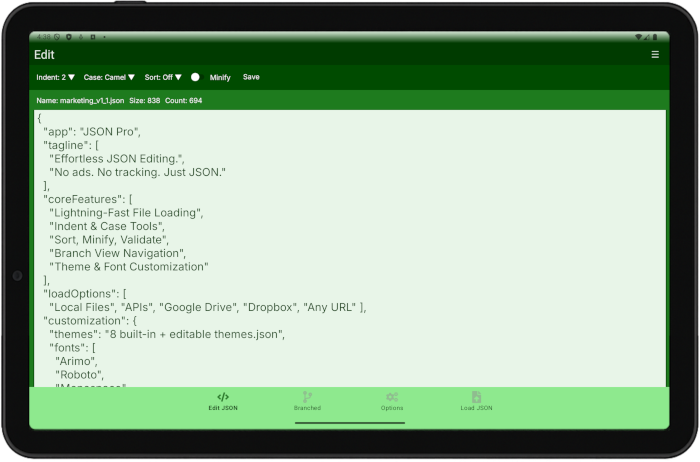Click the "Roboto" font entry
The height and width of the screenshot is (462, 700).
point(79,375)
